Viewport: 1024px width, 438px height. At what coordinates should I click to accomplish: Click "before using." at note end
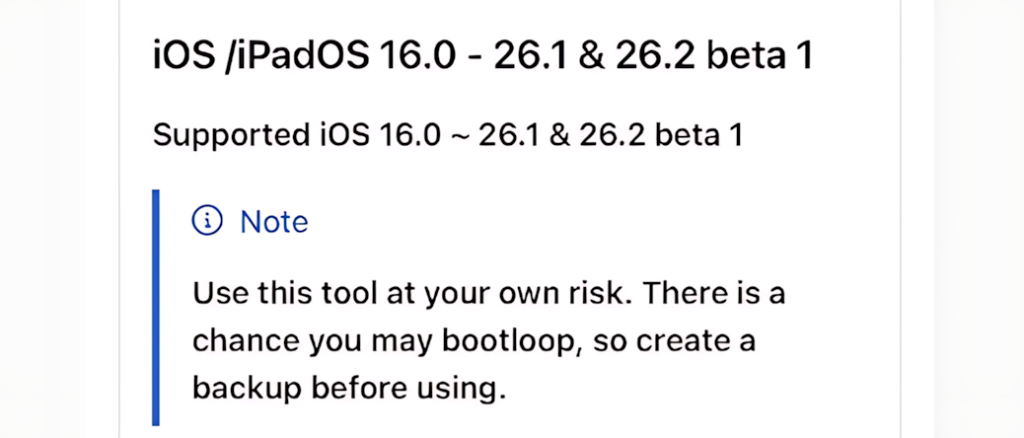click(x=409, y=390)
